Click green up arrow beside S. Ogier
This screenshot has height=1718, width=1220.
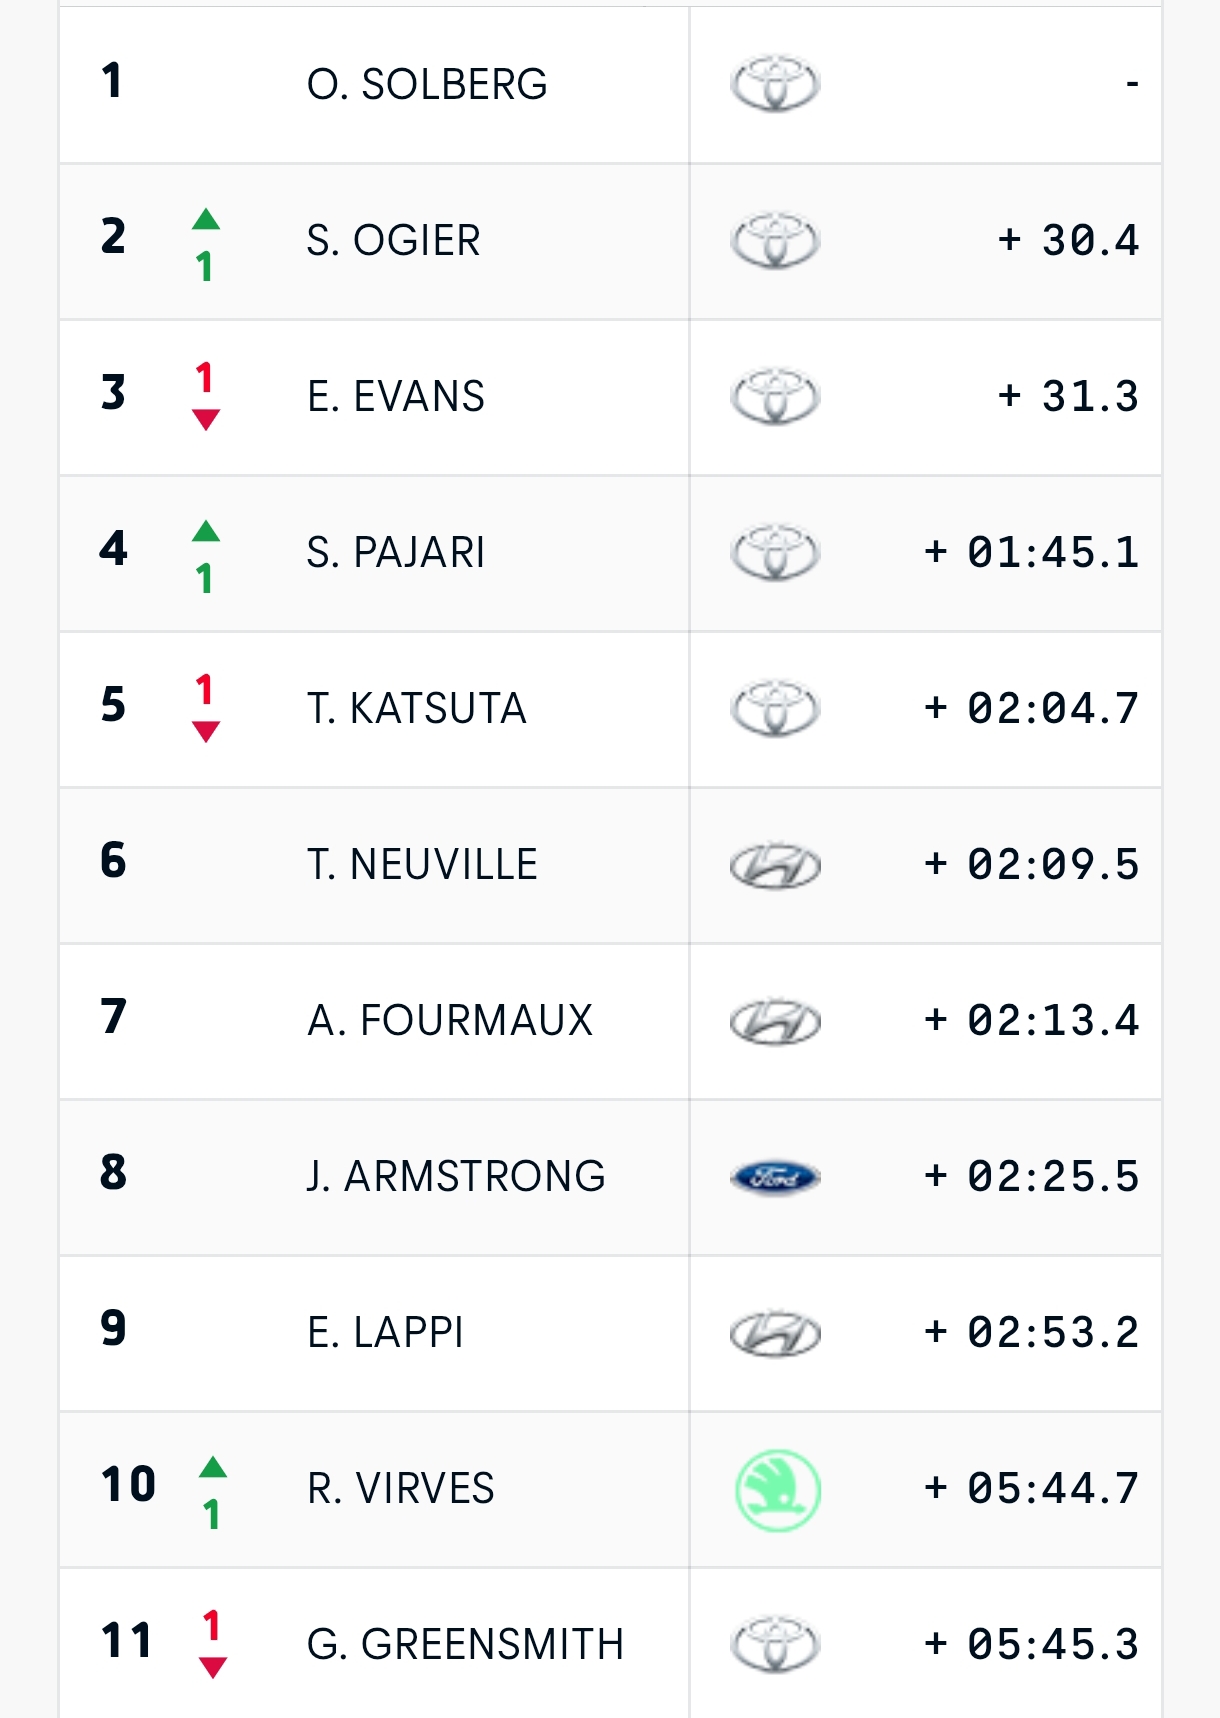point(206,220)
